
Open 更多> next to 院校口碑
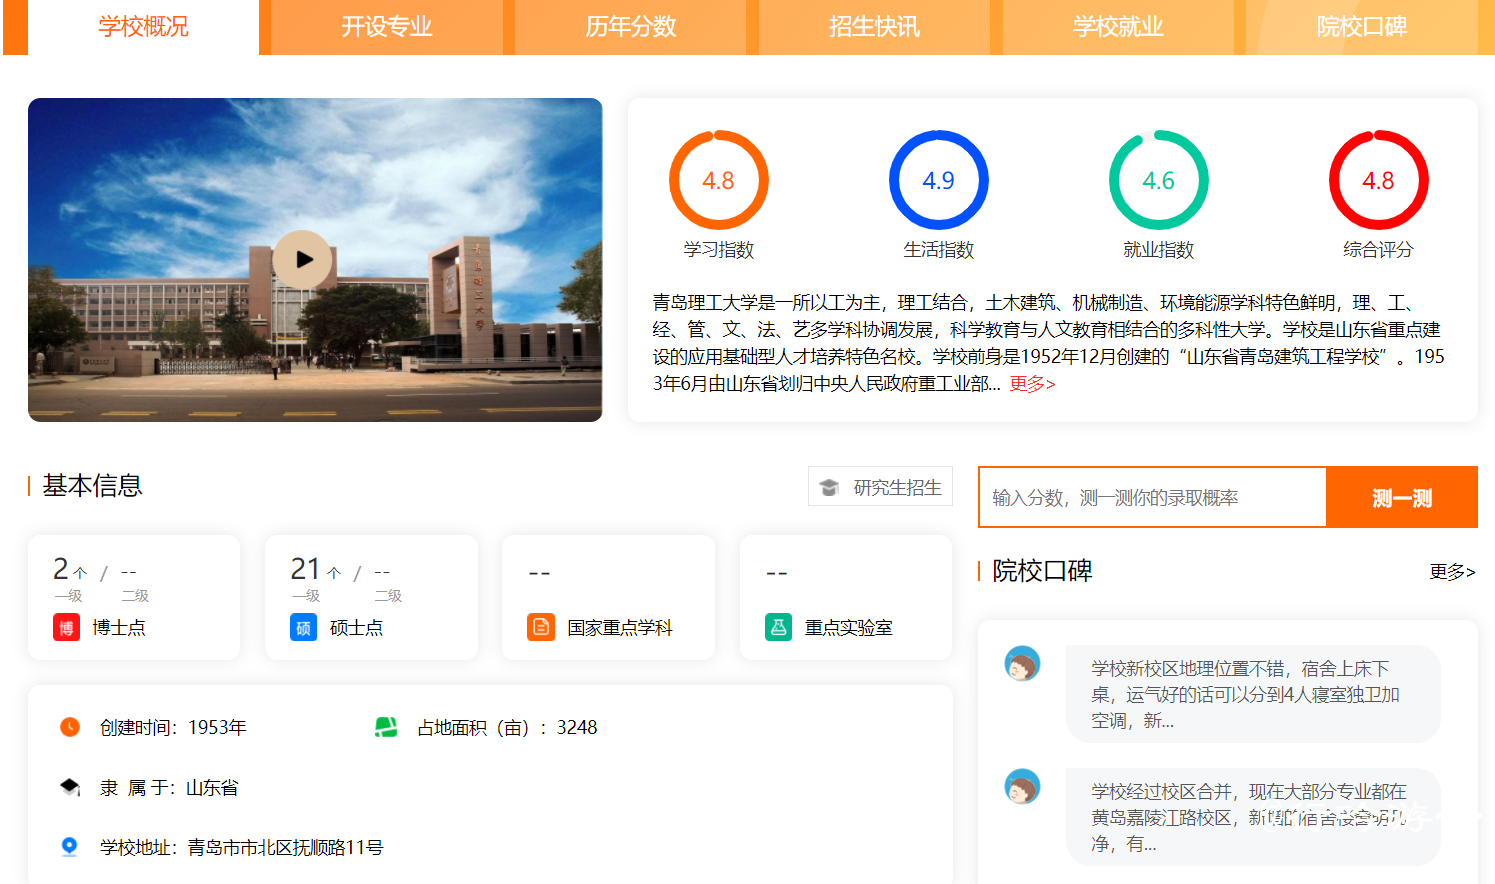click(1453, 571)
